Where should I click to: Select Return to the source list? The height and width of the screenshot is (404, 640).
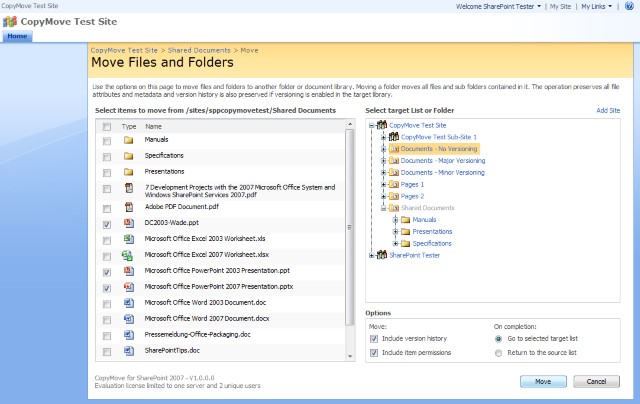click(499, 353)
